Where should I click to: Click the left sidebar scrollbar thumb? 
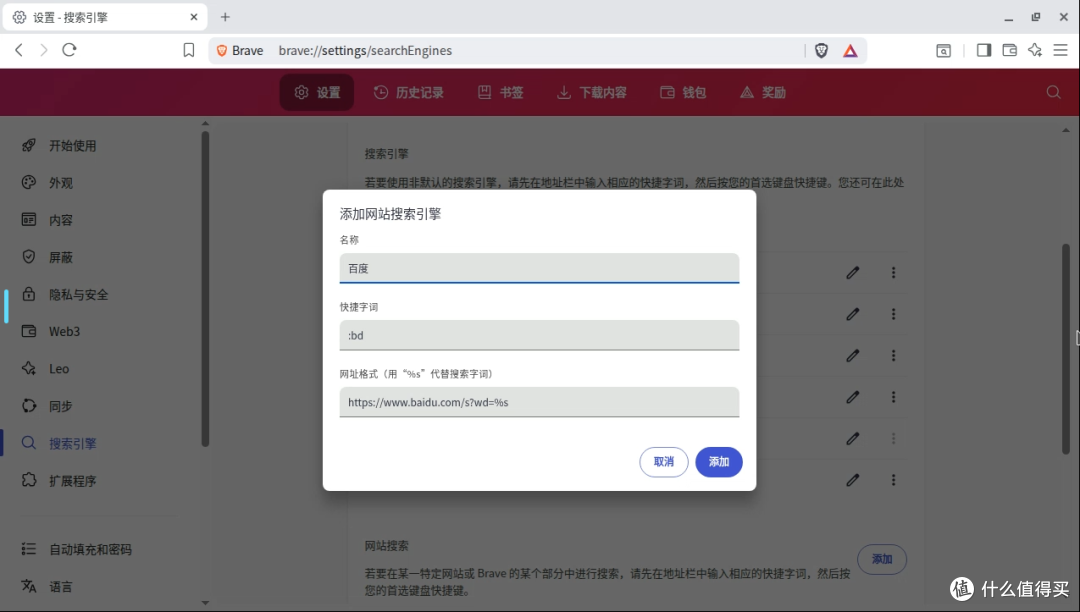[205, 289]
